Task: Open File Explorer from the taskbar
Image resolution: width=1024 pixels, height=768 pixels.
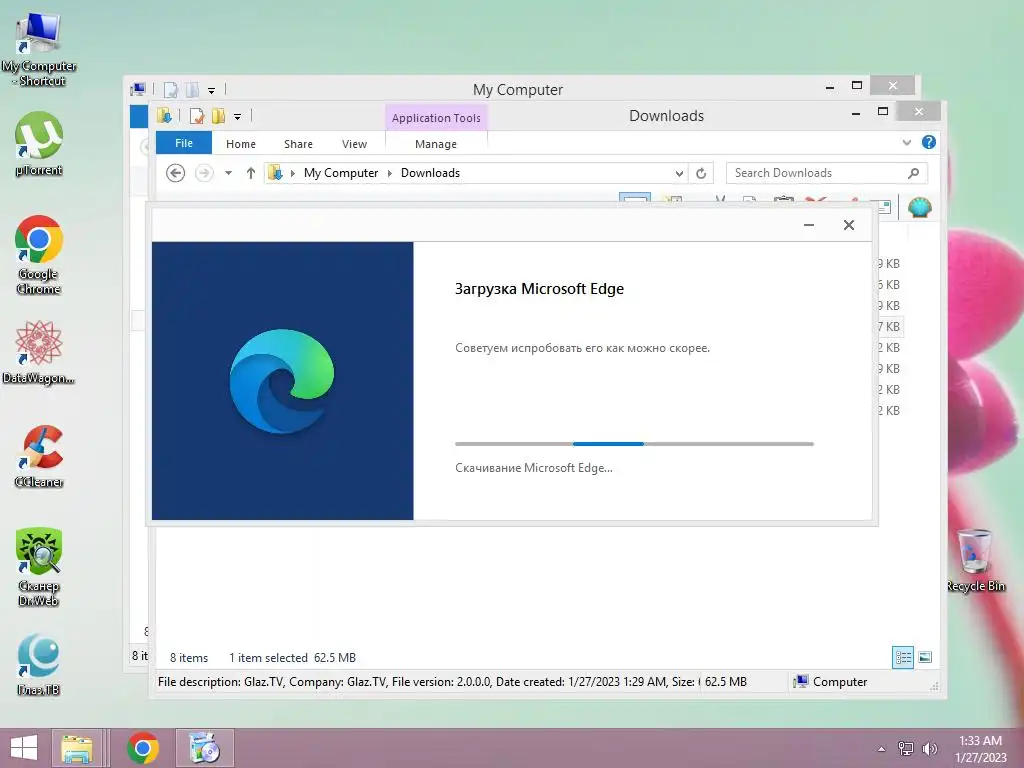Action: (x=77, y=748)
